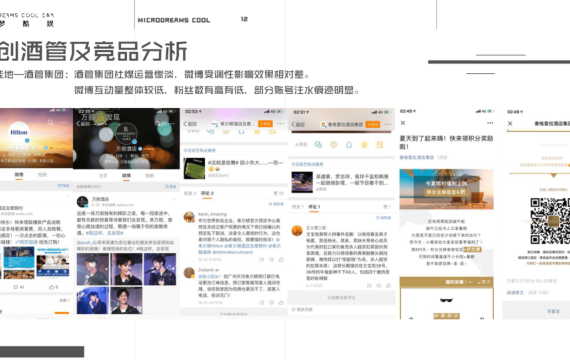Tap the yellow star Qzone share icon
The height and width of the screenshot is (360, 570).
tap(364, 145)
